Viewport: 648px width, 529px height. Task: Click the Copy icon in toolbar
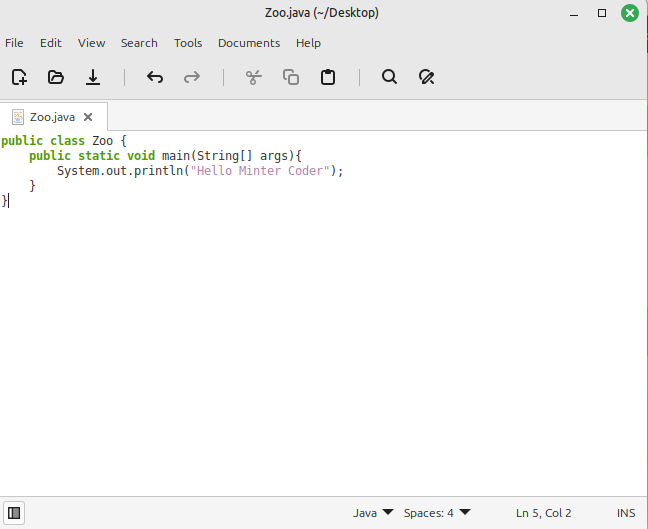[x=291, y=77]
